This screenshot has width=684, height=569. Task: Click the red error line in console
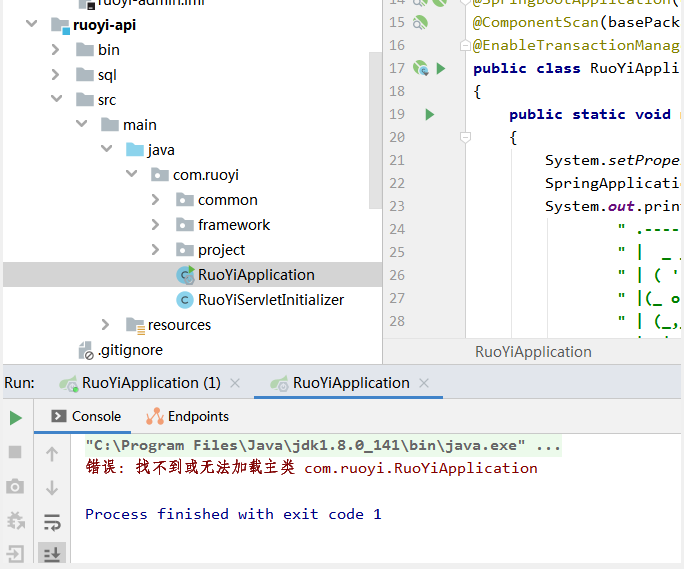[x=311, y=468]
